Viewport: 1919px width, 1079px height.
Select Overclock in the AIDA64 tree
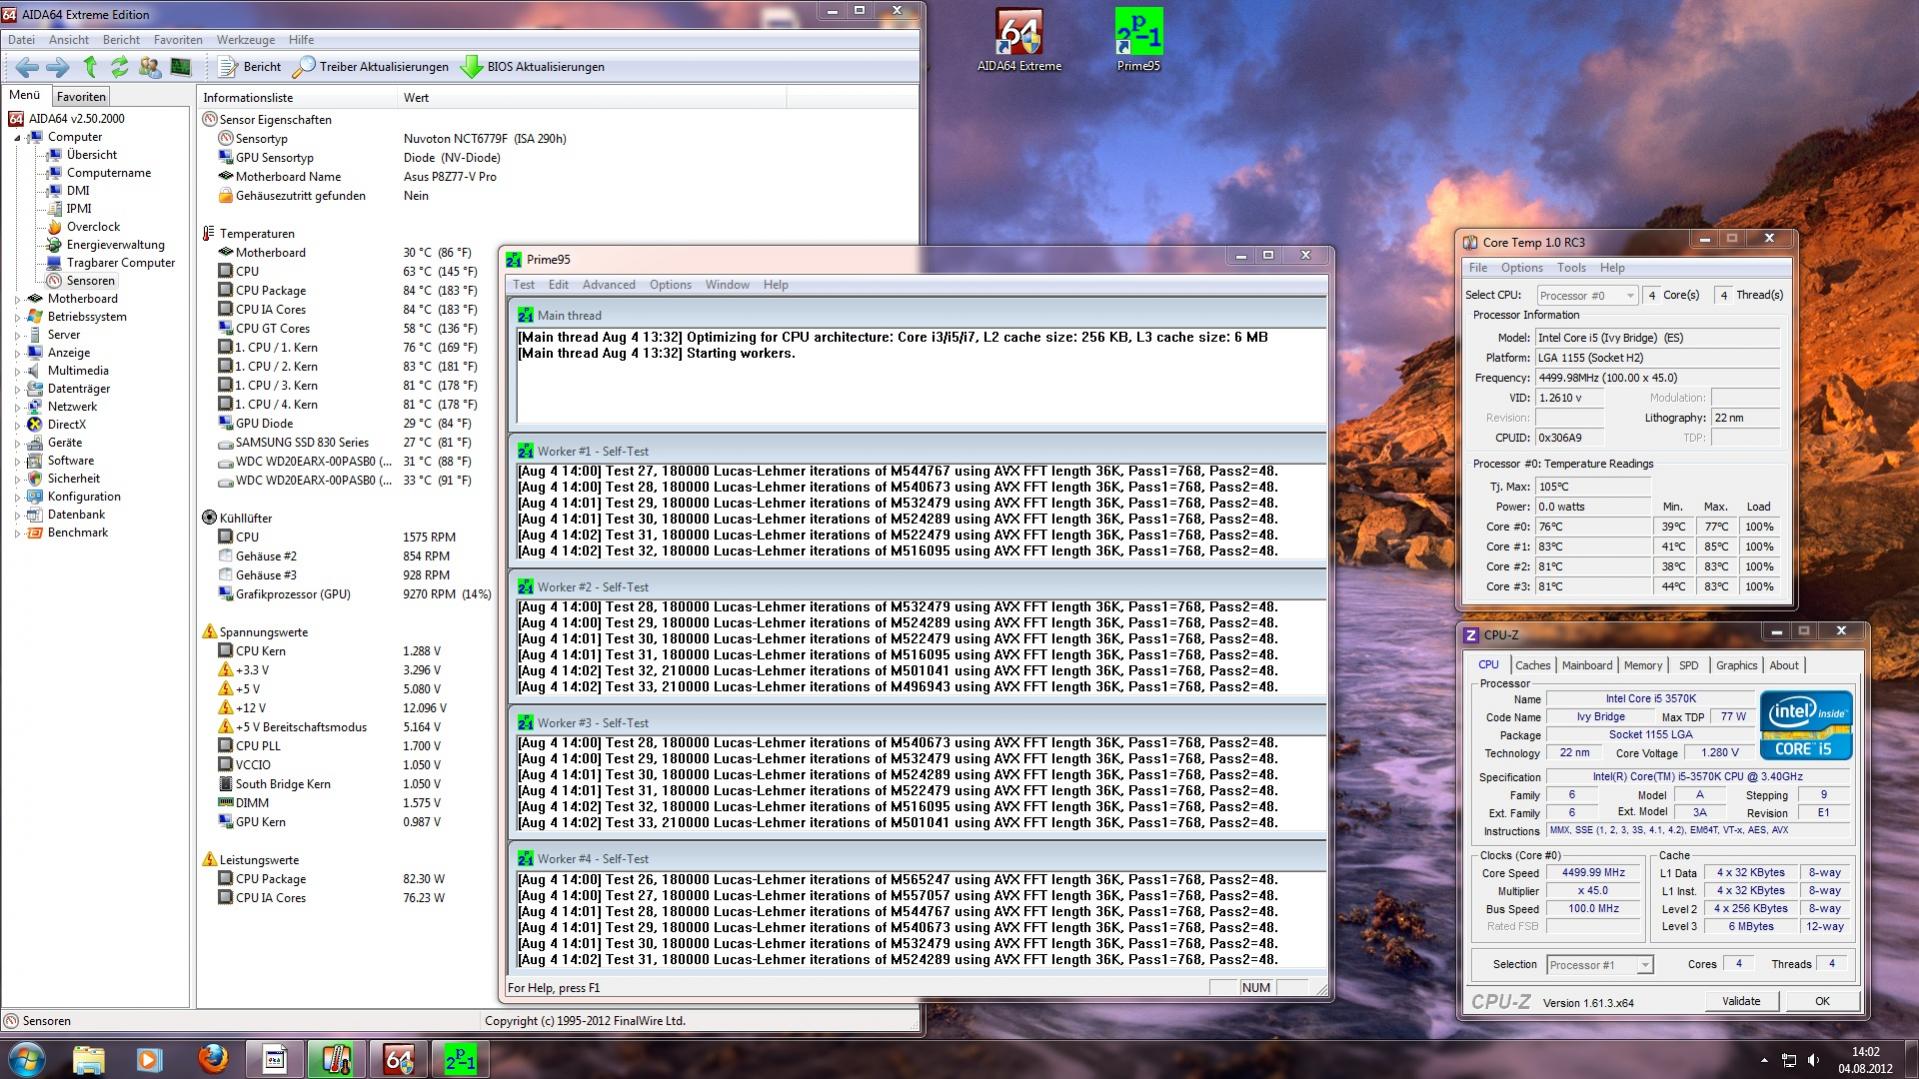tap(93, 227)
